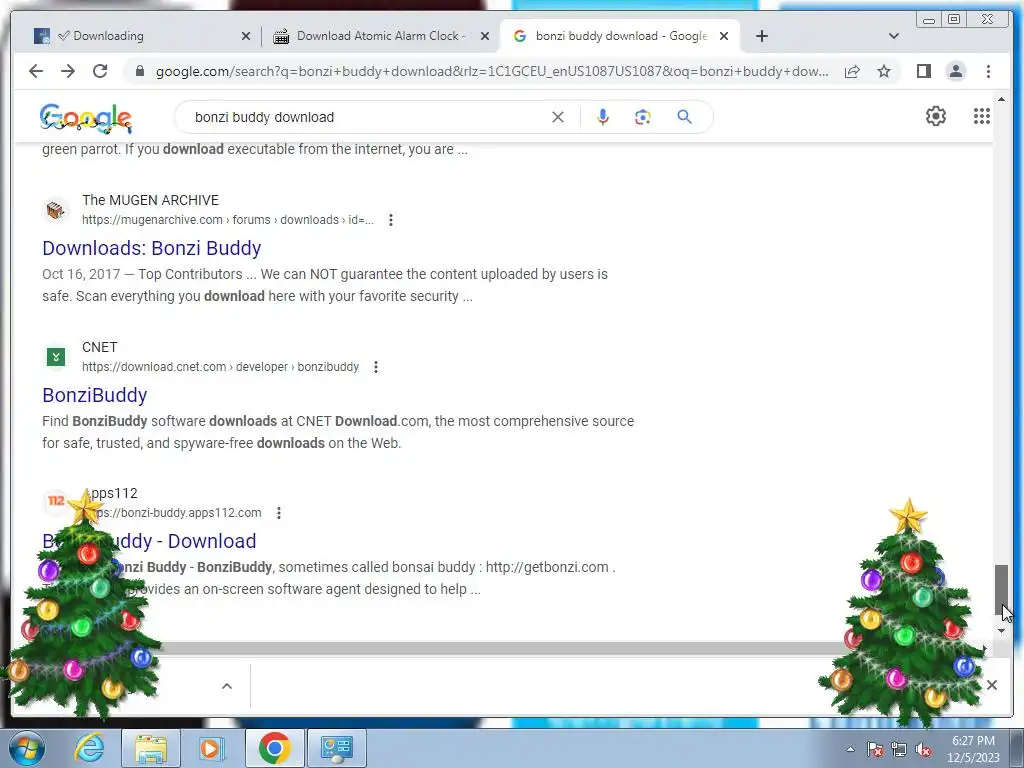Image resolution: width=1024 pixels, height=768 pixels.
Task: Start search by voice microphone
Action: pyautogui.click(x=603, y=117)
